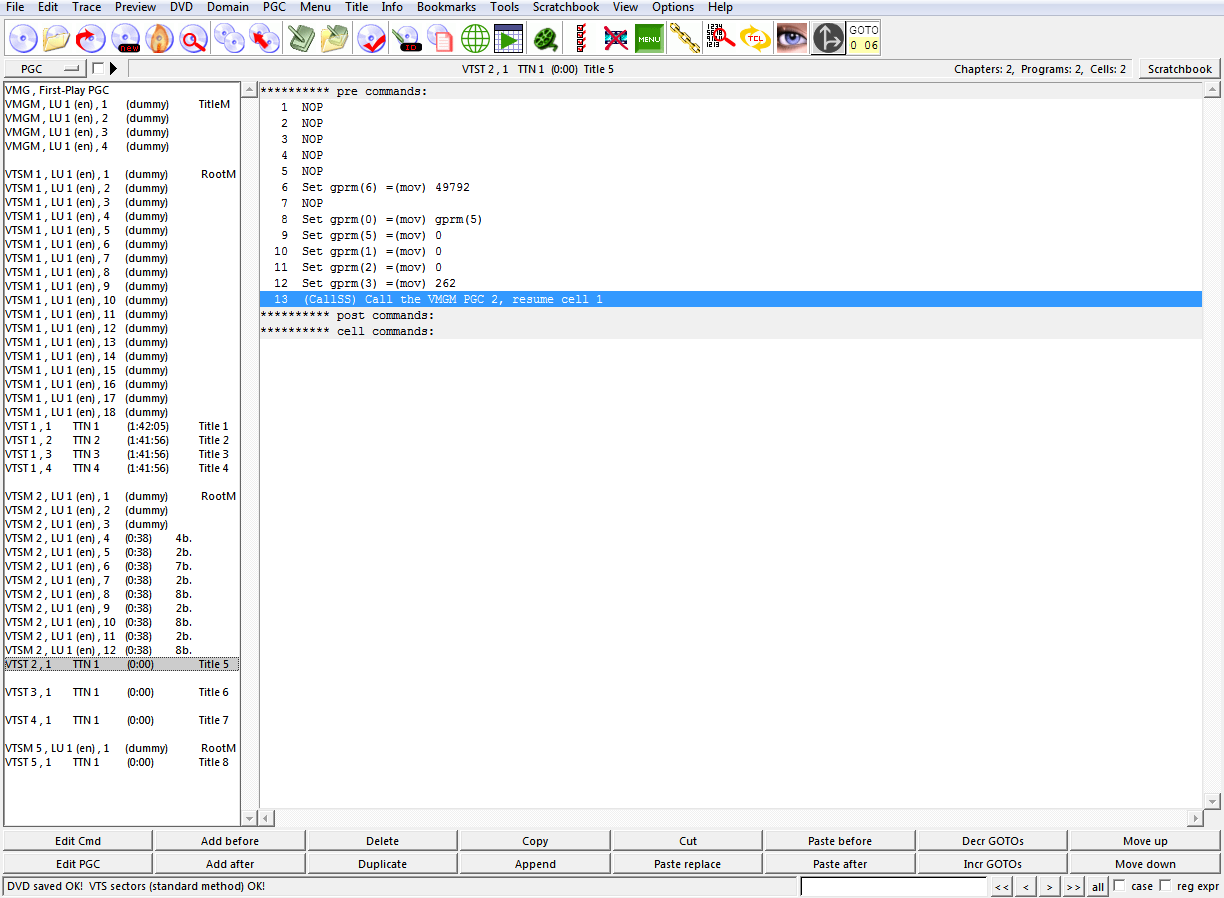Click the disc with red document icon
The width and height of the screenshot is (1224, 898).
[440, 38]
